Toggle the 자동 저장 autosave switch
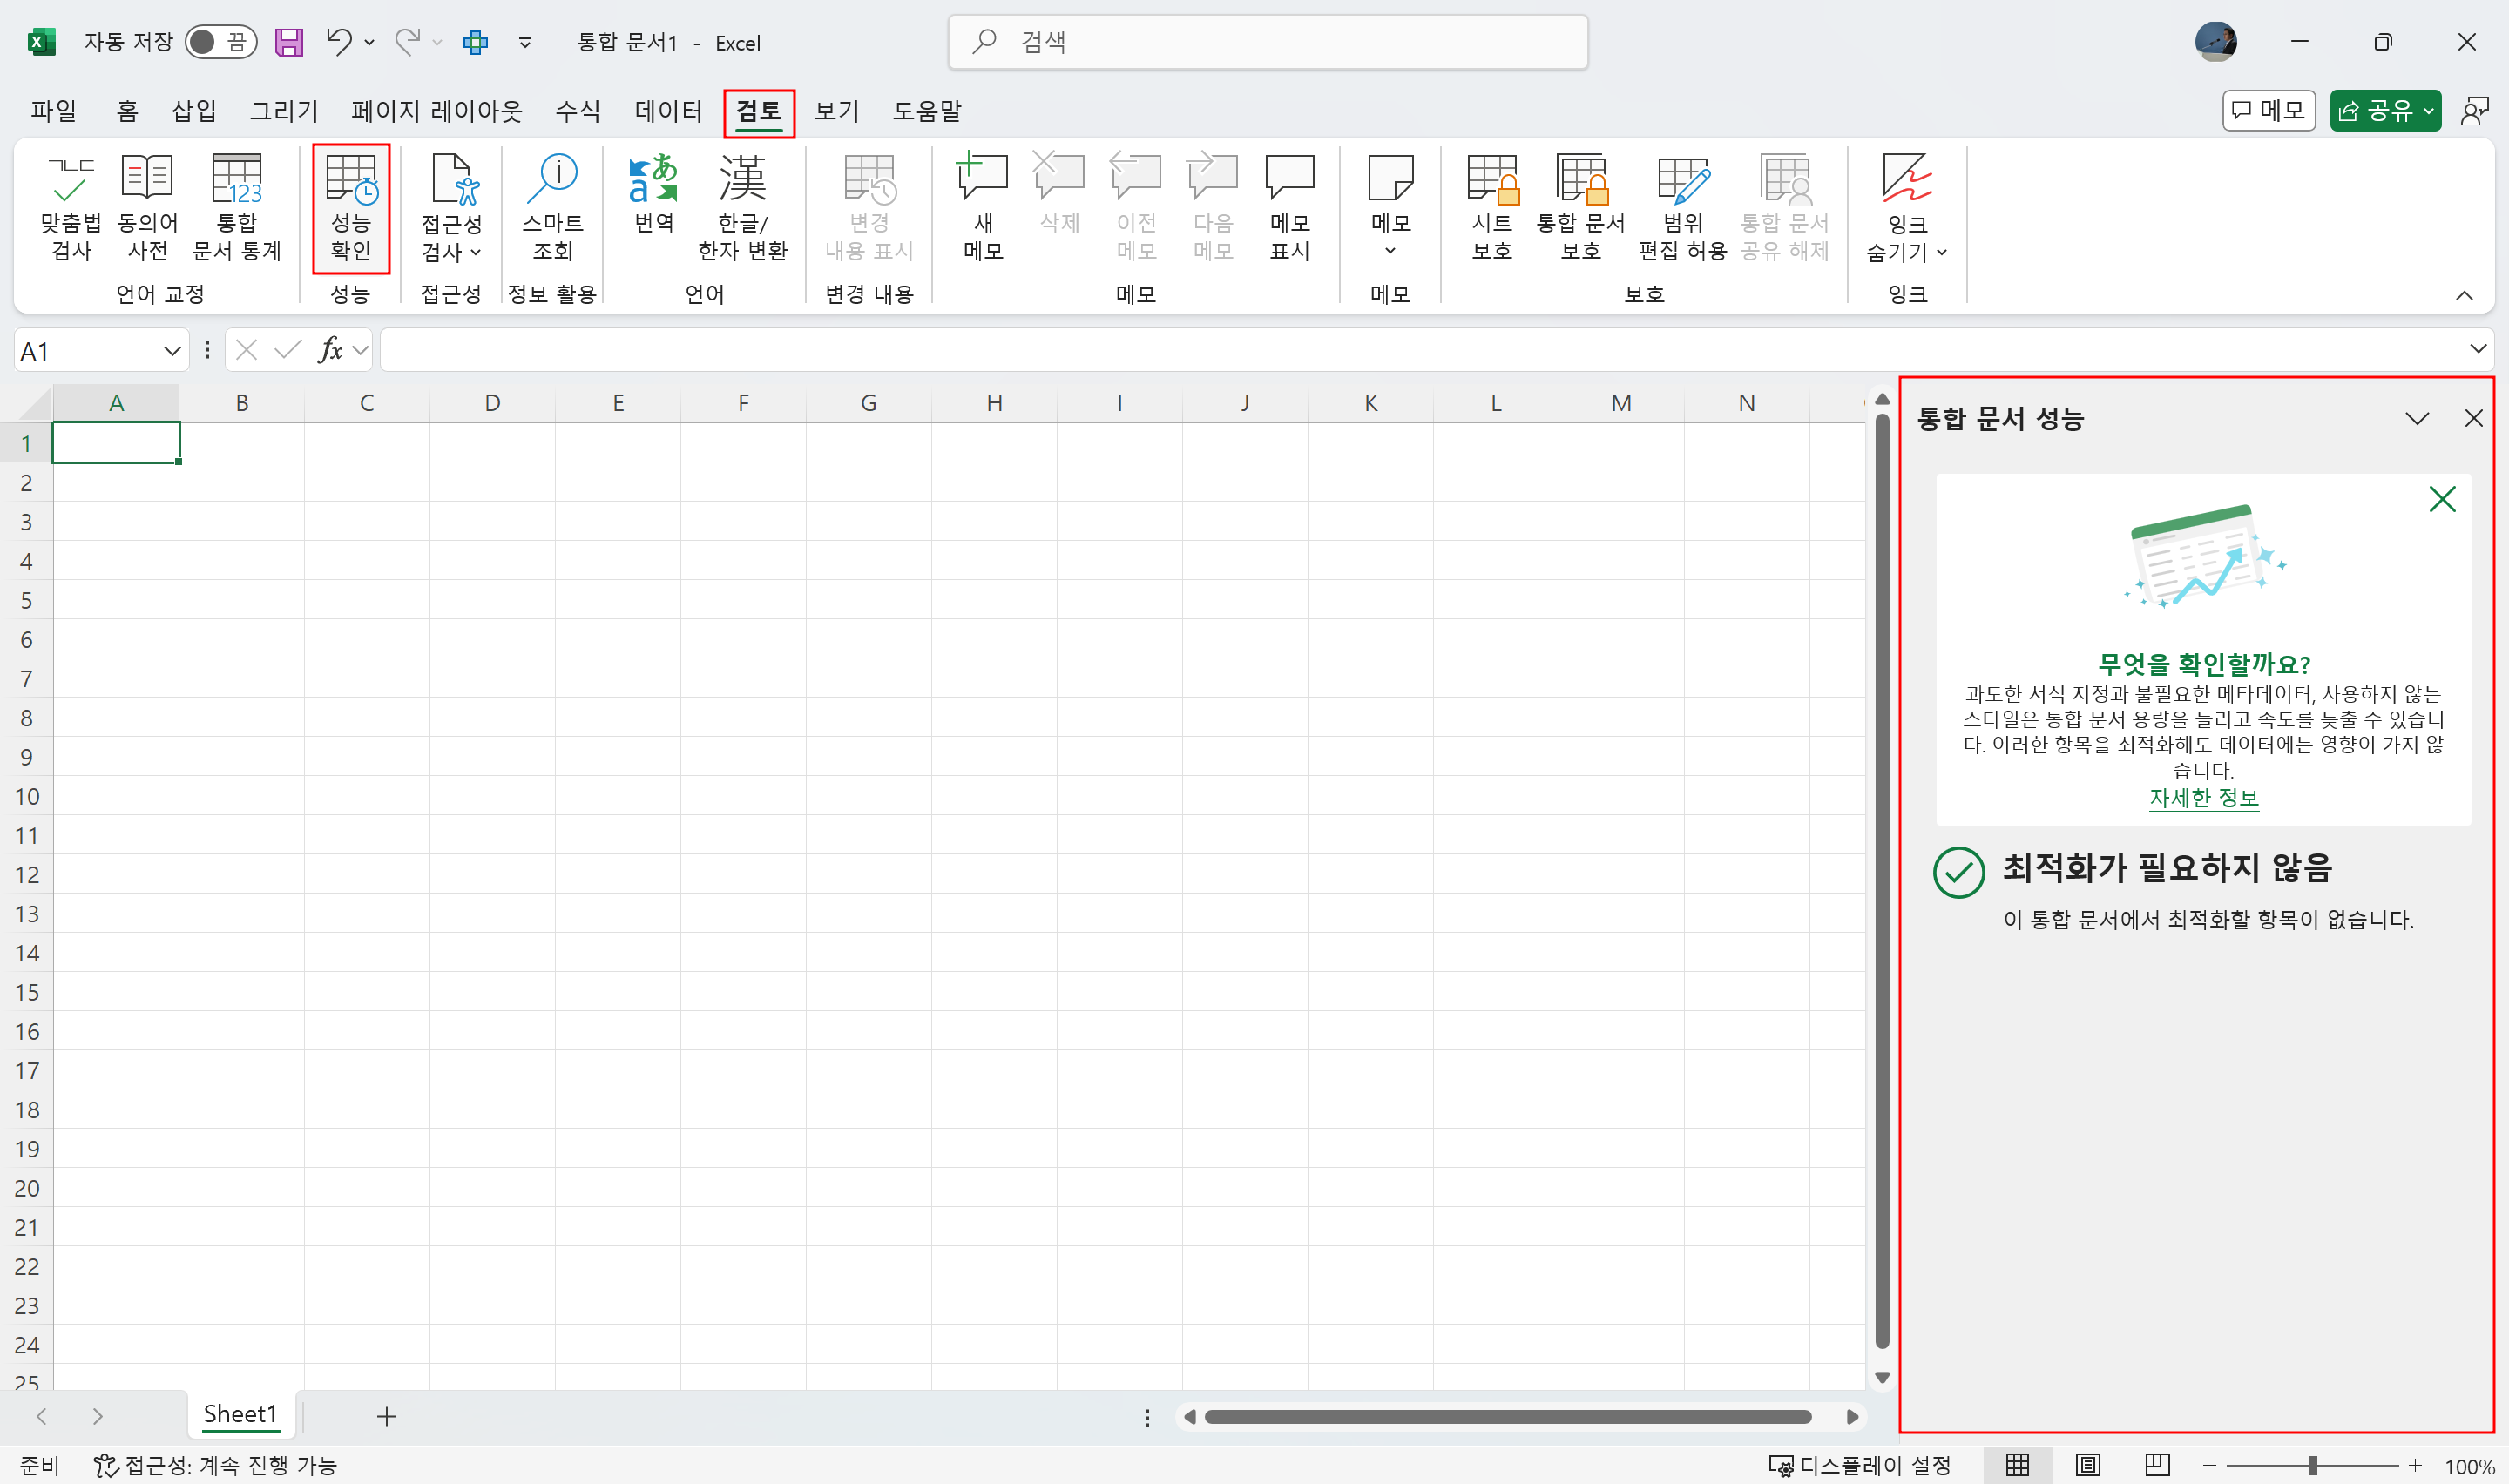Screen dimensions: 2509x1484 tap(220, 42)
